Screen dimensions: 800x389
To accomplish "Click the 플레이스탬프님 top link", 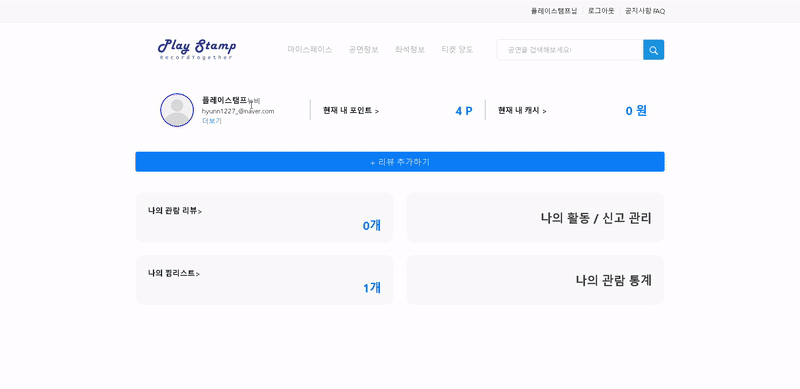I will point(554,11).
